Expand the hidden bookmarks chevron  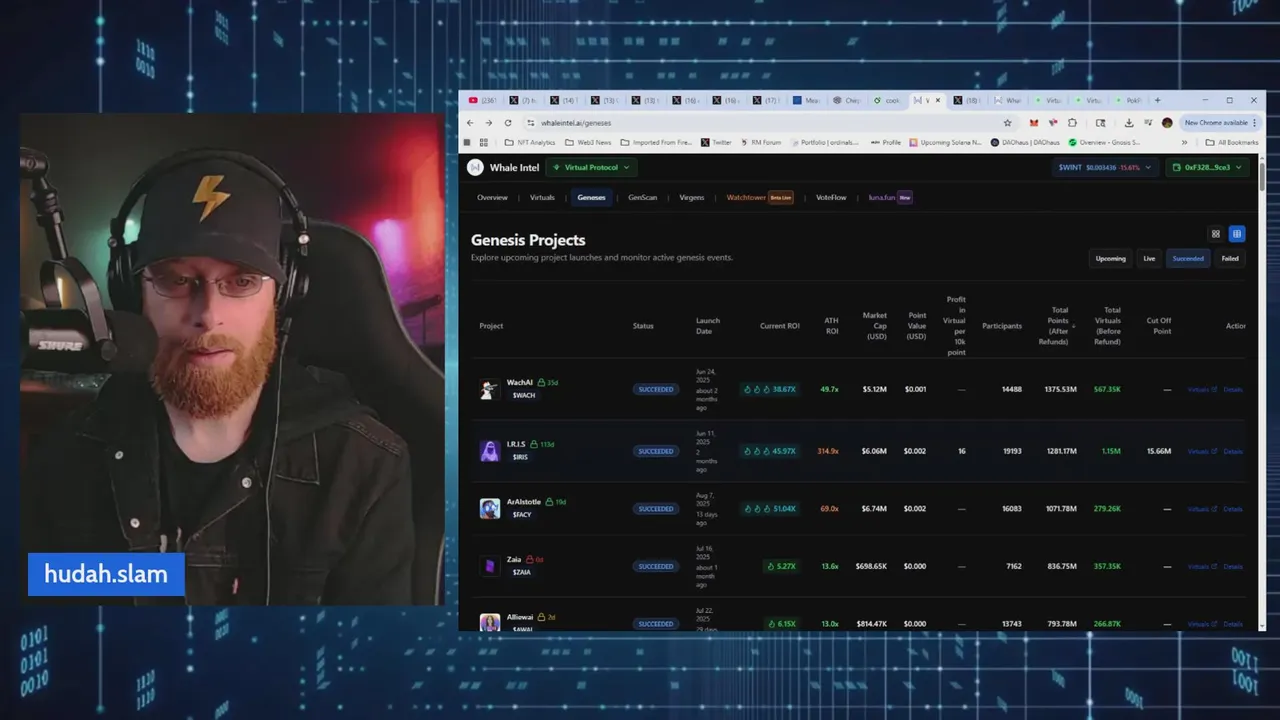coord(1185,142)
